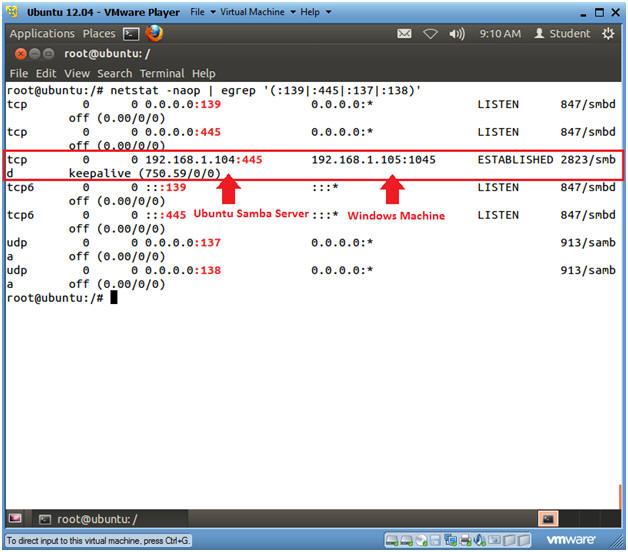Click the VMware network adapter device icon

coord(450,541)
